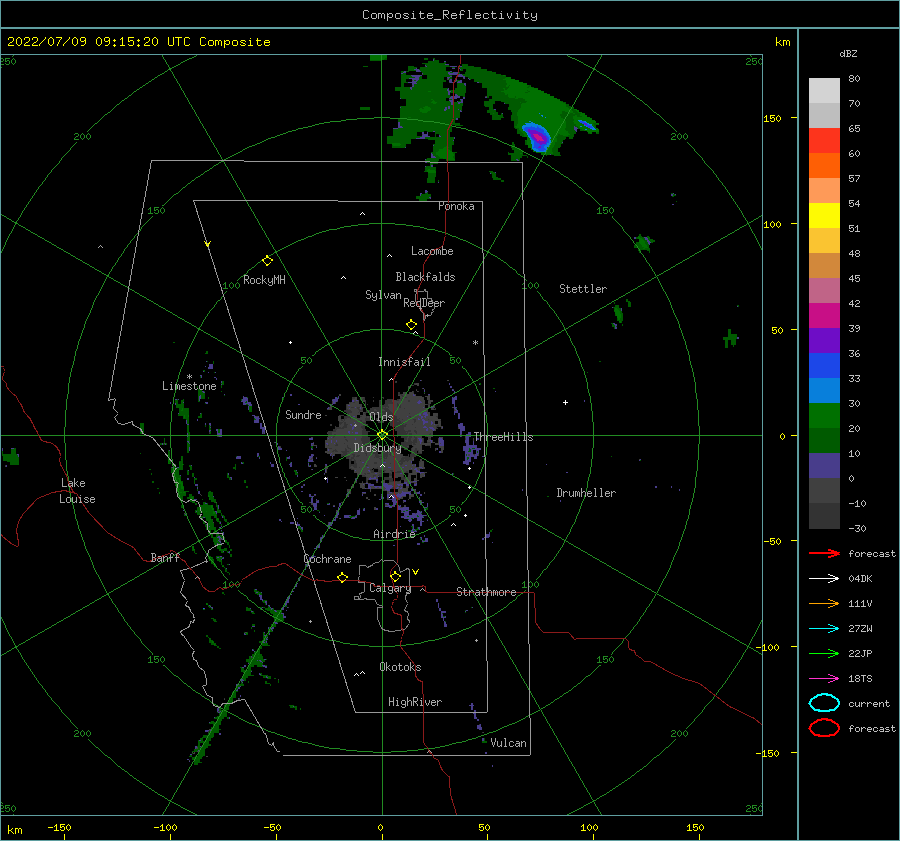
Task: Click the red 'forecast' ellipse symbol
Action: tap(824, 728)
